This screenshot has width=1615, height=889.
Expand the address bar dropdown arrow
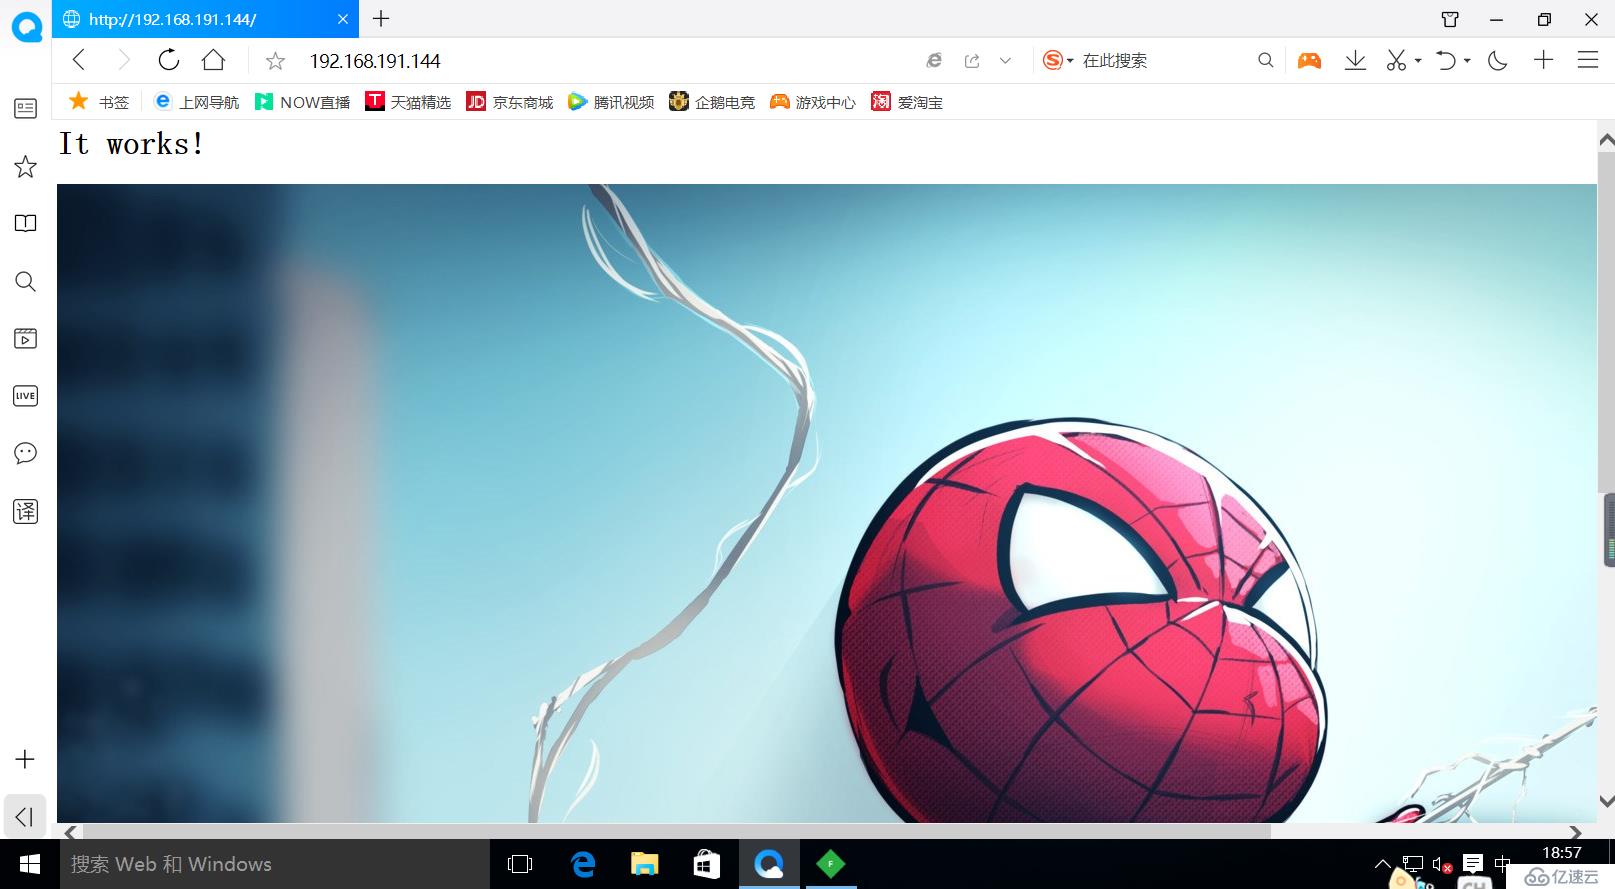(x=1005, y=61)
